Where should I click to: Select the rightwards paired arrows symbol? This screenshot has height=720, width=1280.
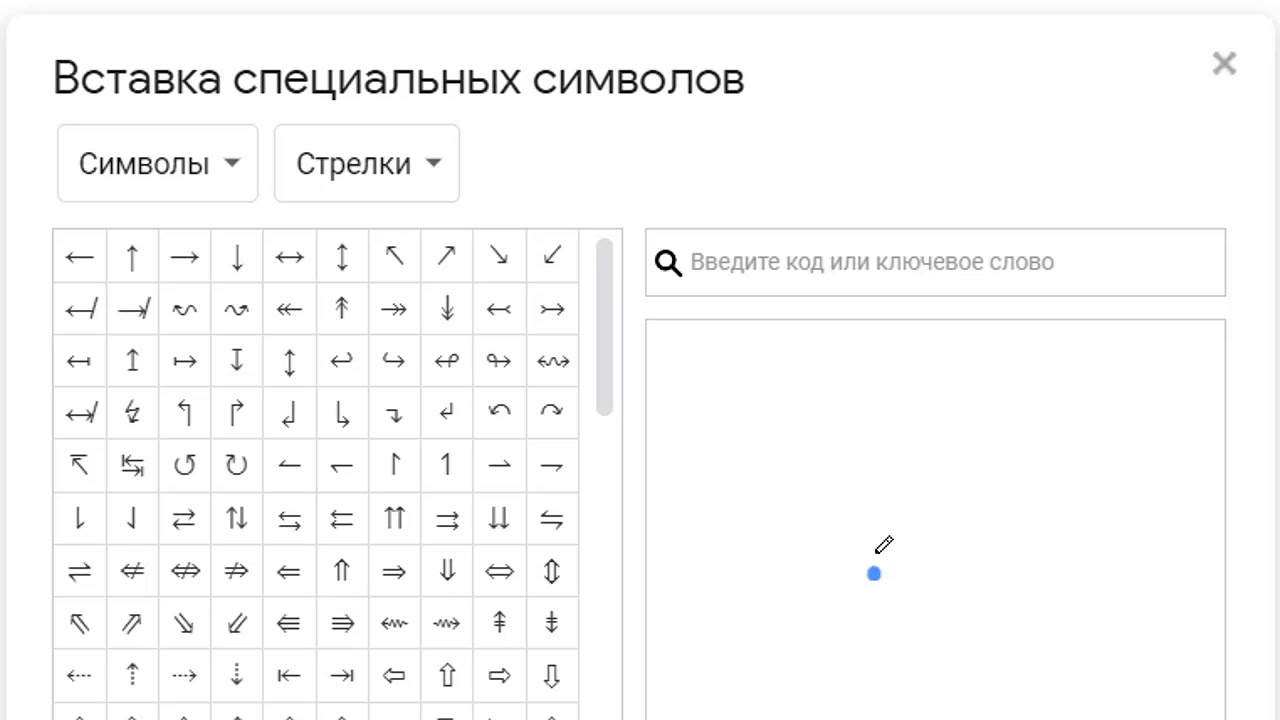[447, 518]
